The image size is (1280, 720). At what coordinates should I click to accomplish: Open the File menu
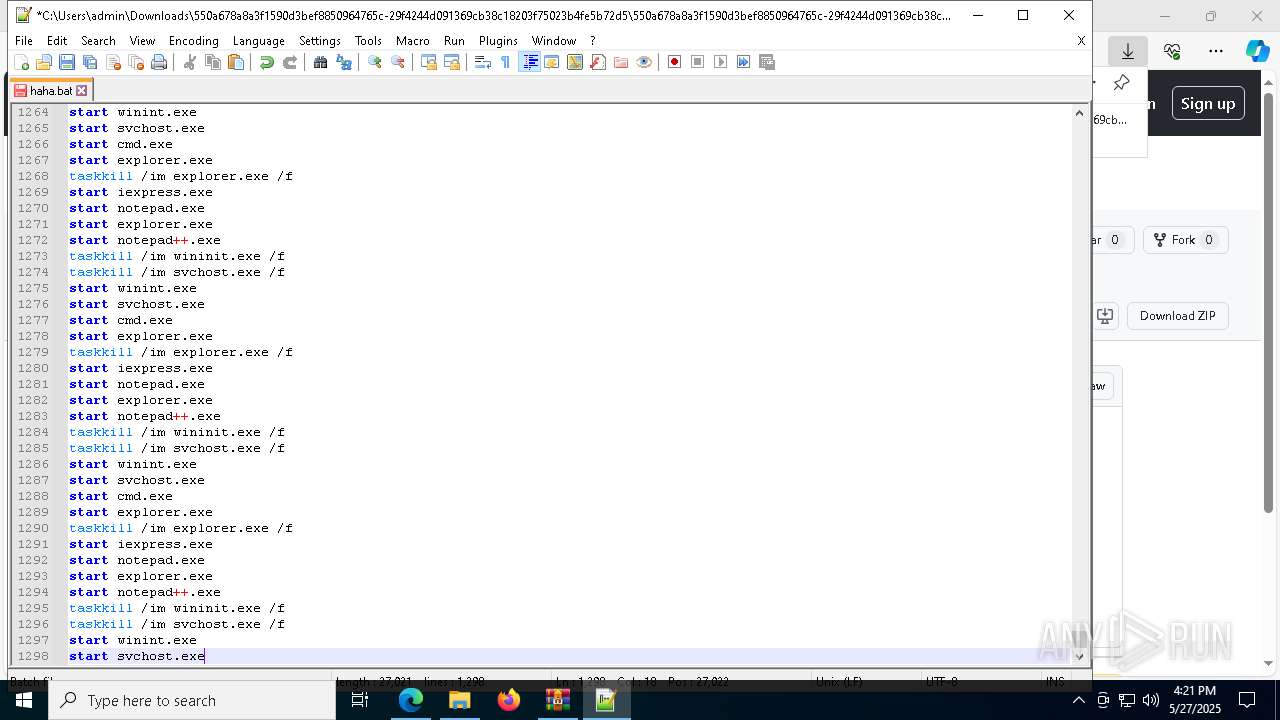[x=24, y=41]
